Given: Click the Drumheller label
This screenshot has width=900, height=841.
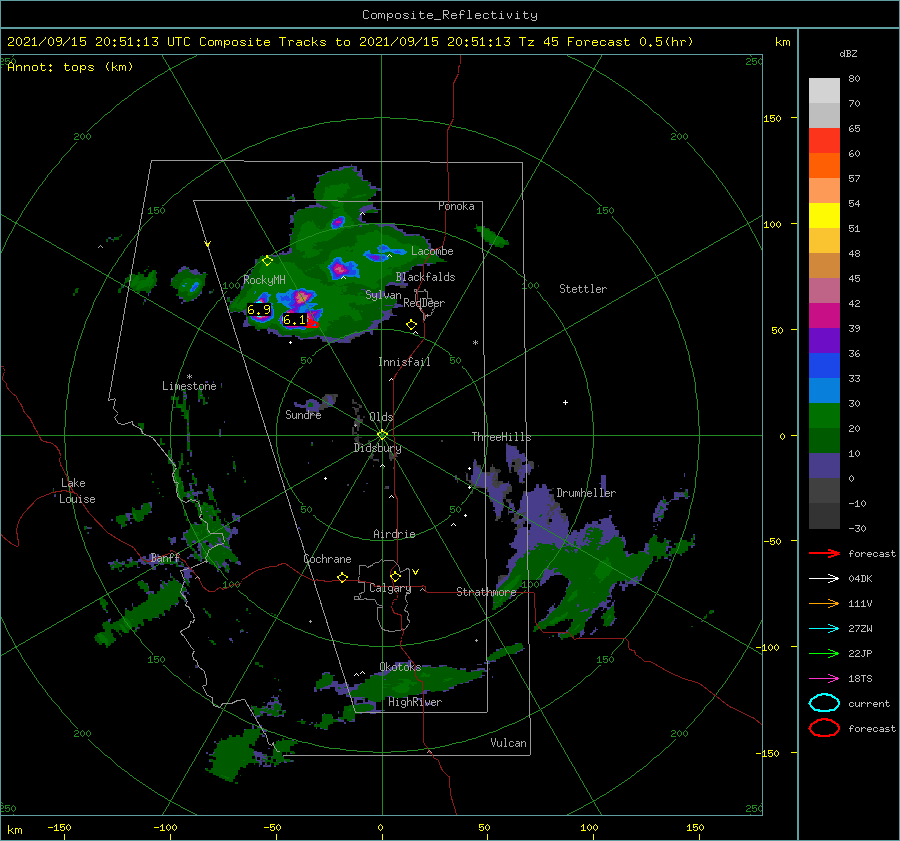Looking at the screenshot, I should (x=586, y=493).
